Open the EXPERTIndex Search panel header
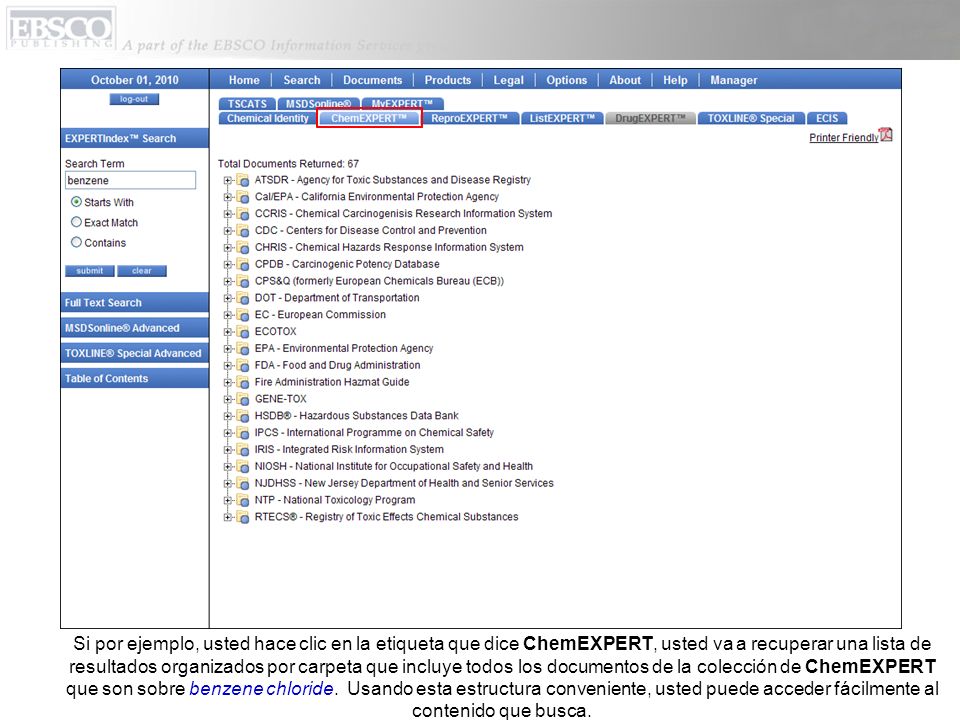This screenshot has height=720, width=960. pyautogui.click(x=135, y=138)
